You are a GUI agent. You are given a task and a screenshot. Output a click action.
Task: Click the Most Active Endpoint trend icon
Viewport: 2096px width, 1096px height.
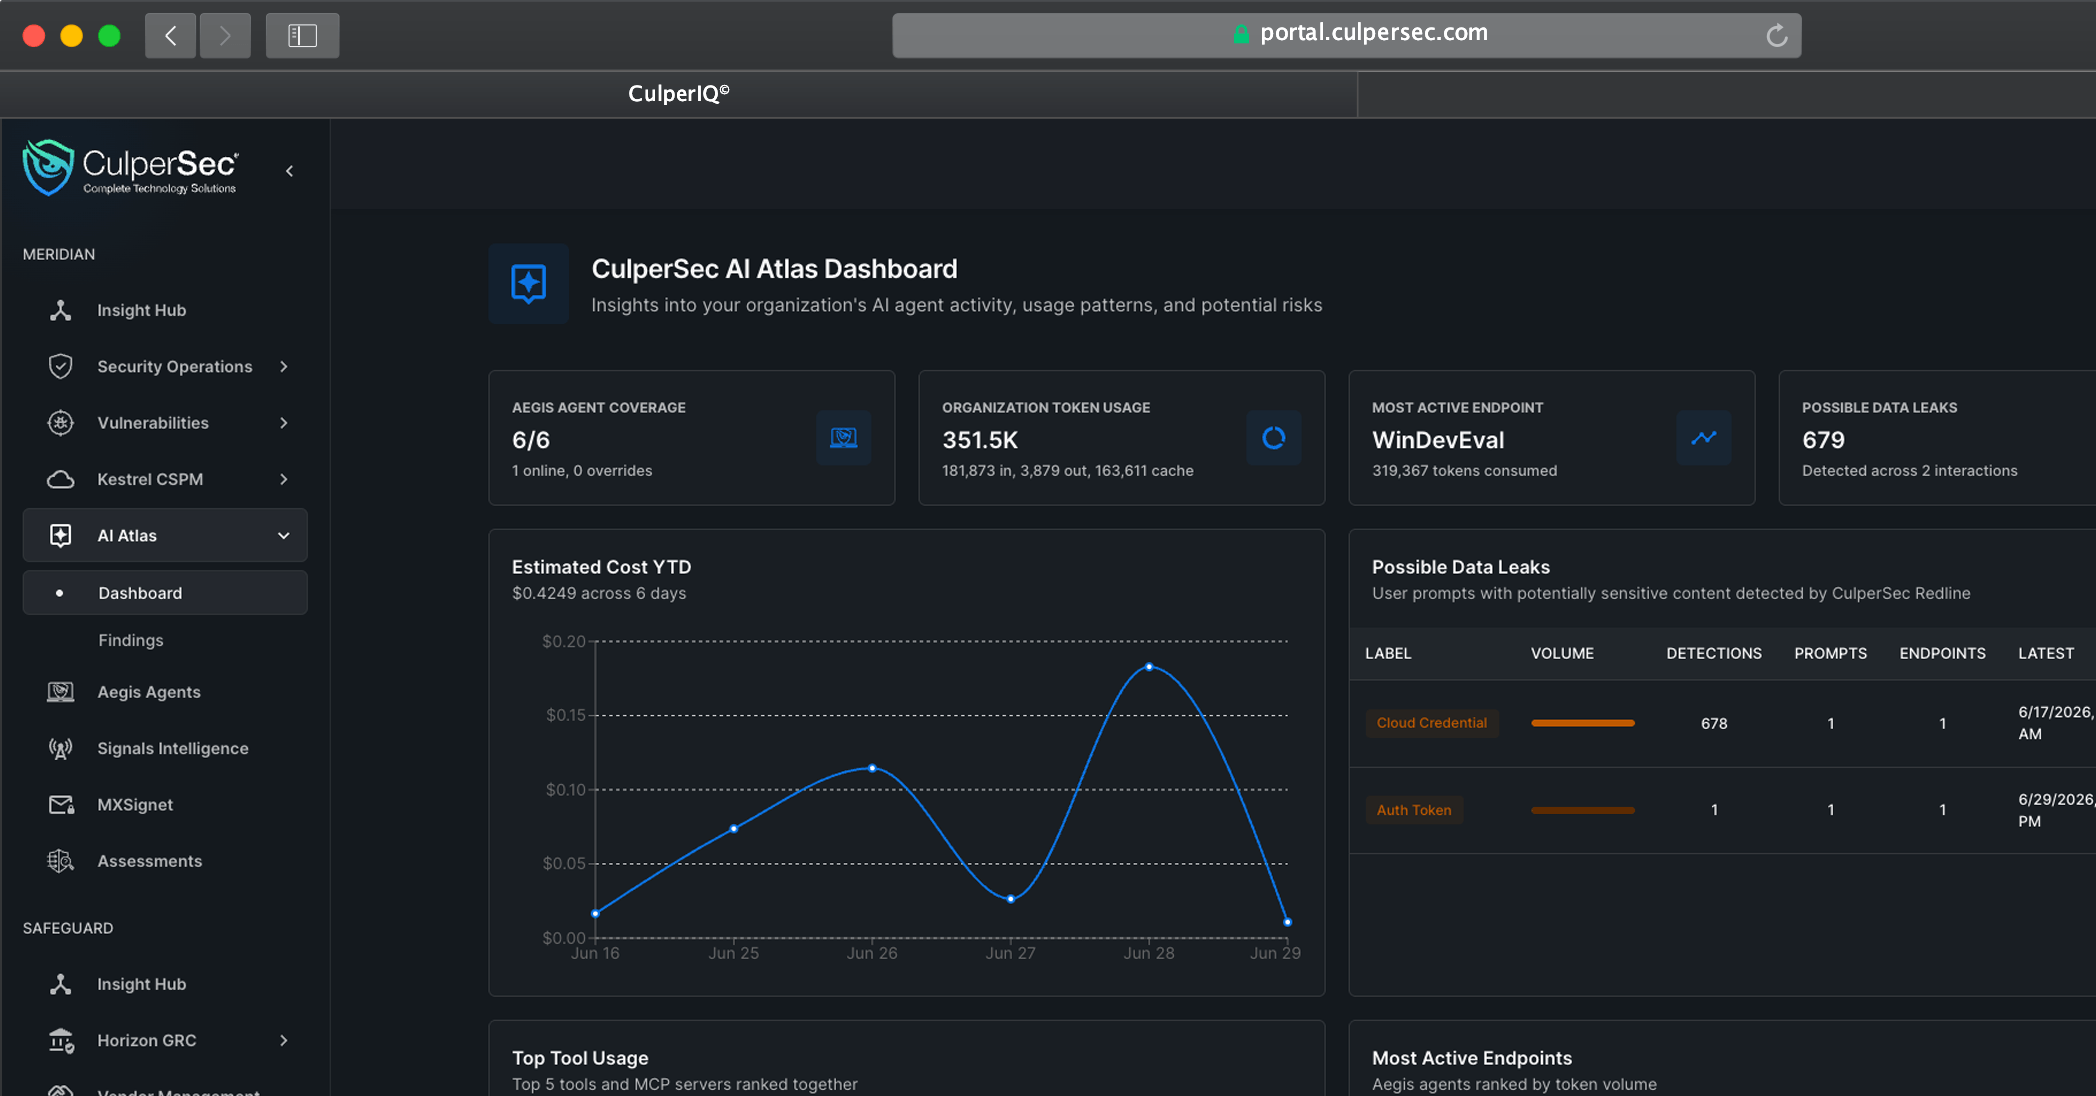(x=1703, y=438)
